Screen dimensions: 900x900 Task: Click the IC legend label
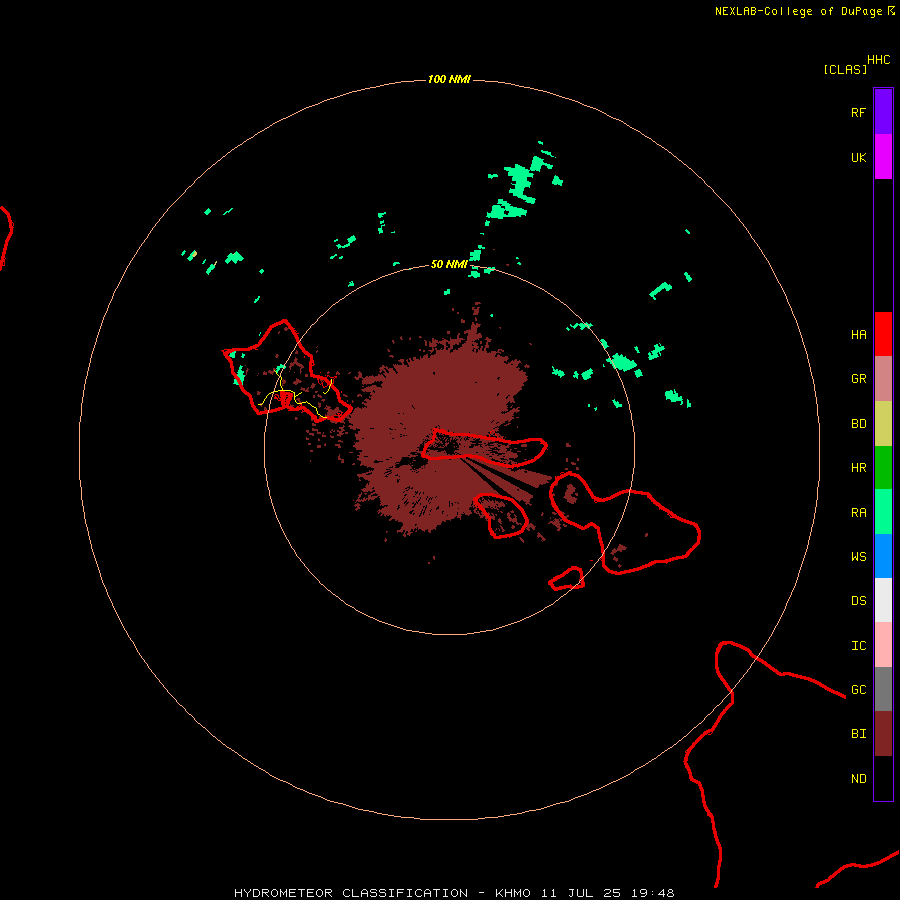pyautogui.click(x=858, y=646)
